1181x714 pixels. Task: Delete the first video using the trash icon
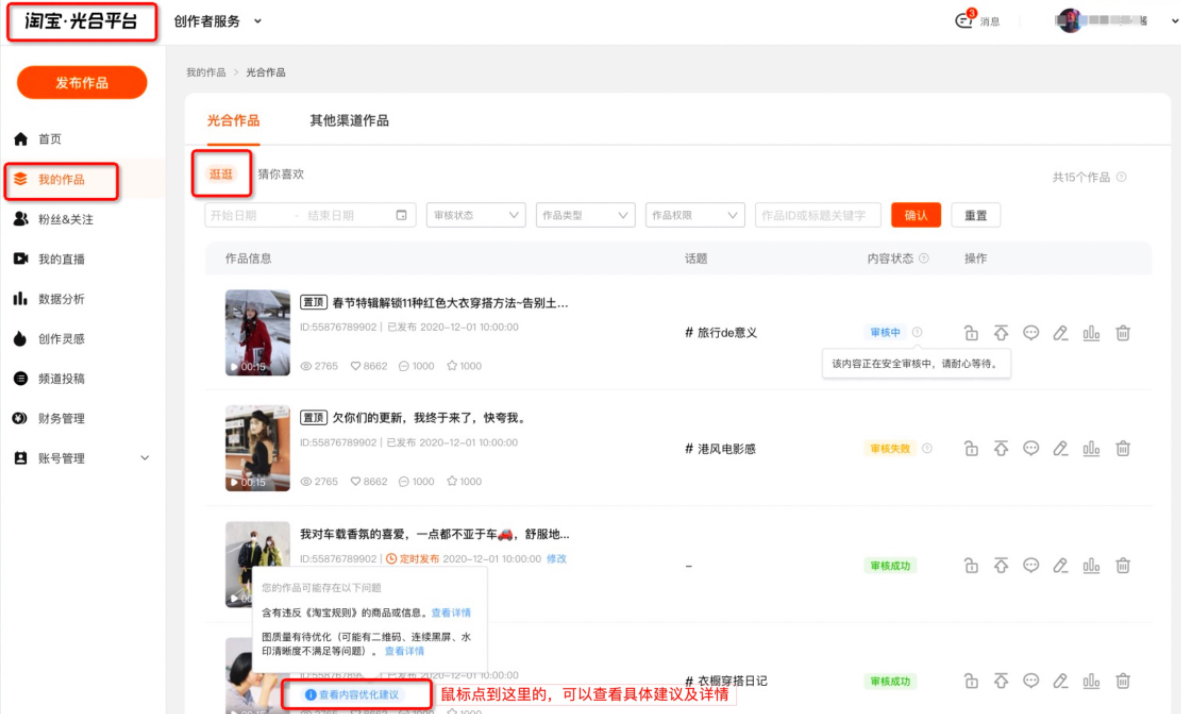pos(1122,332)
